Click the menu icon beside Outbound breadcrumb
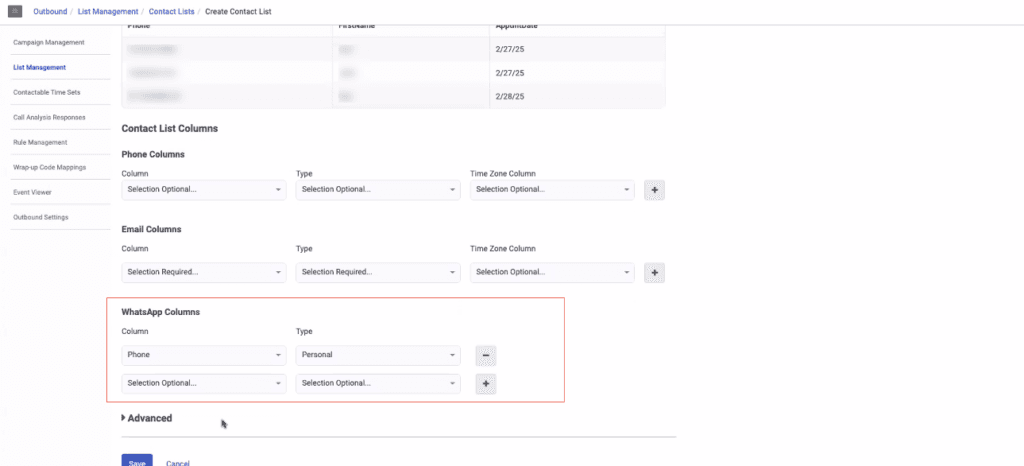The width and height of the screenshot is (1024, 466). [16, 11]
